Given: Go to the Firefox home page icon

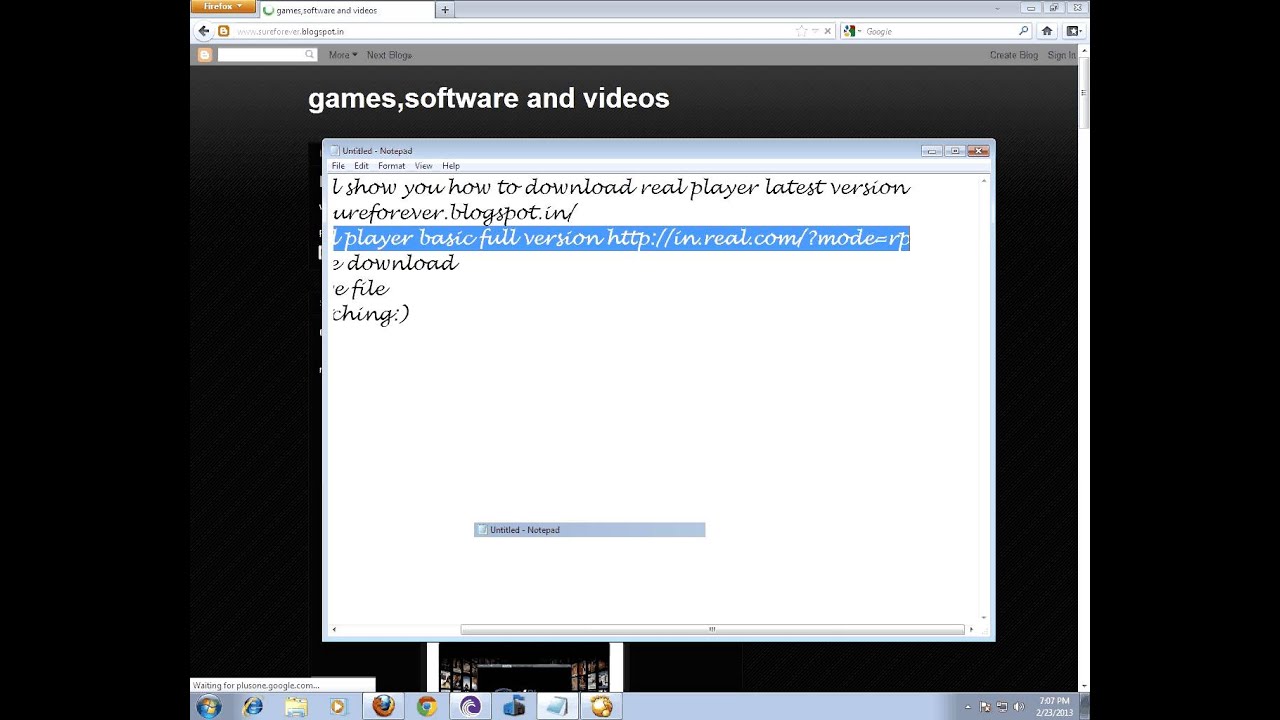Looking at the screenshot, I should coord(1047,31).
